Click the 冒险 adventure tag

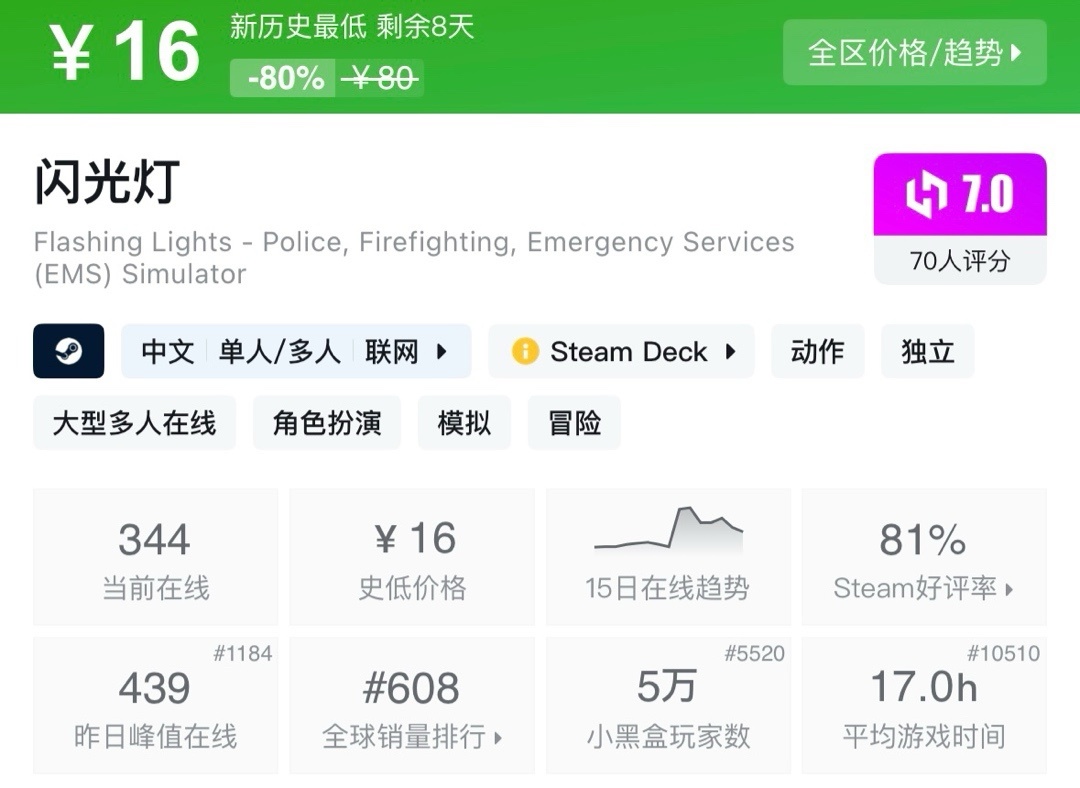click(574, 423)
